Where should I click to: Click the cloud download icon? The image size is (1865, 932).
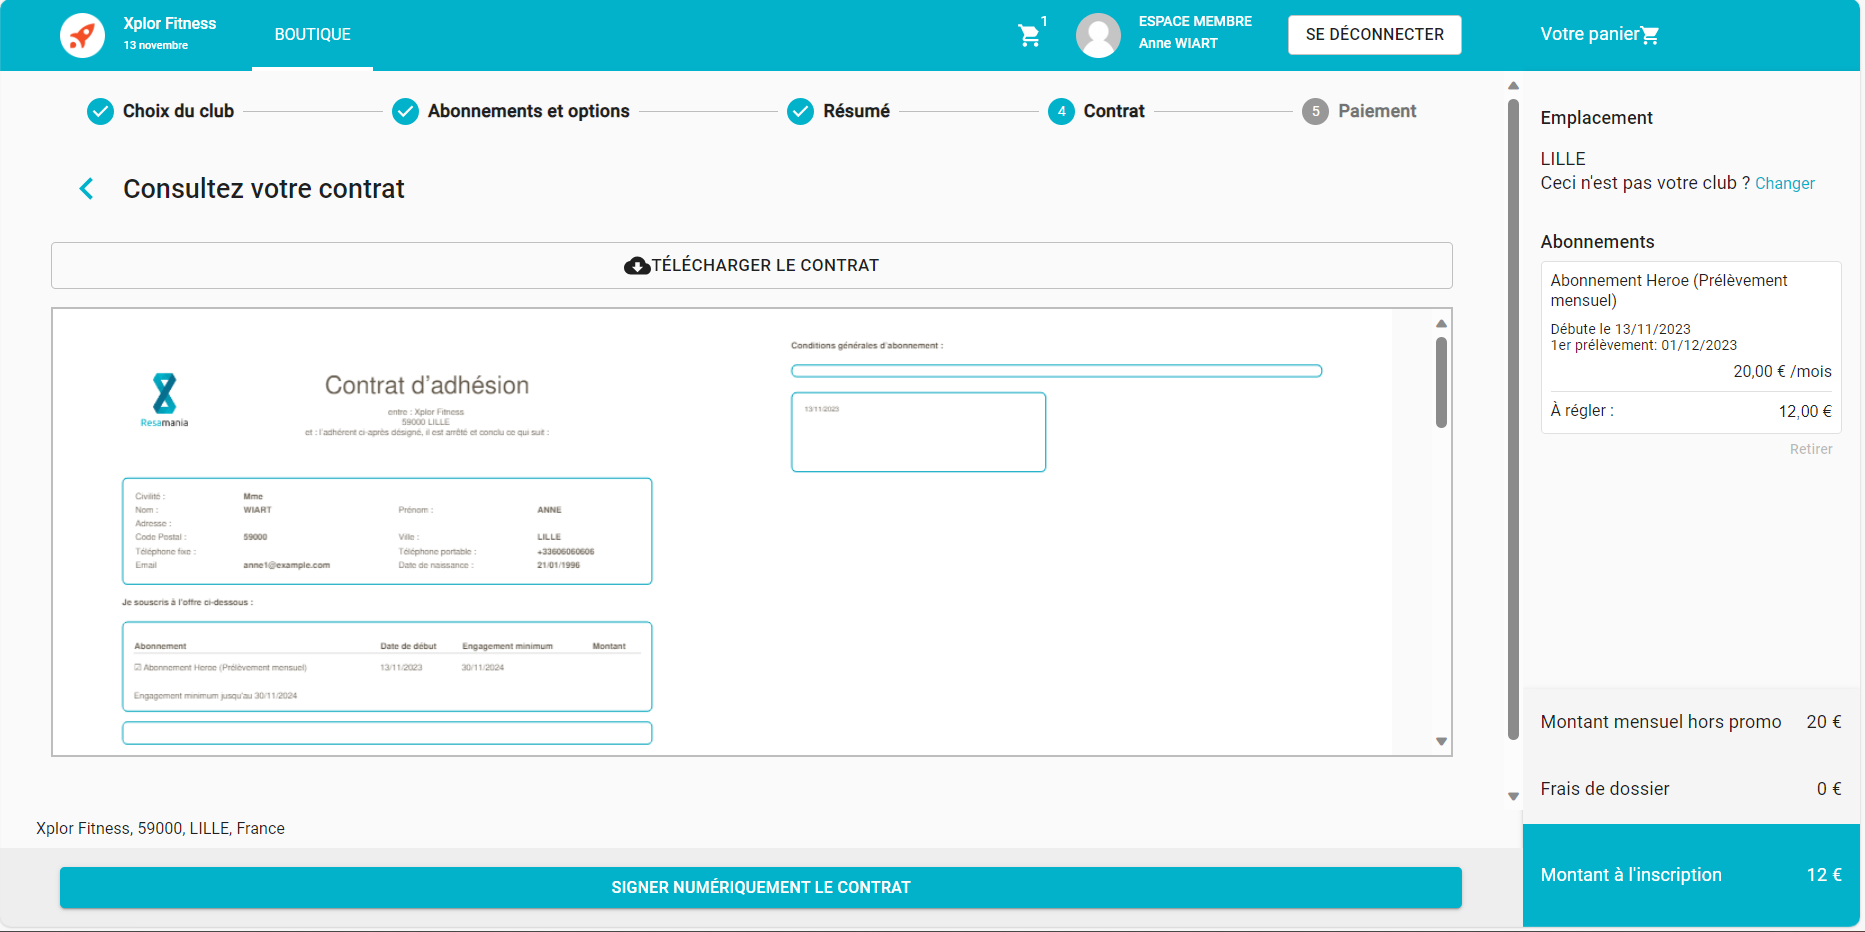(x=637, y=266)
